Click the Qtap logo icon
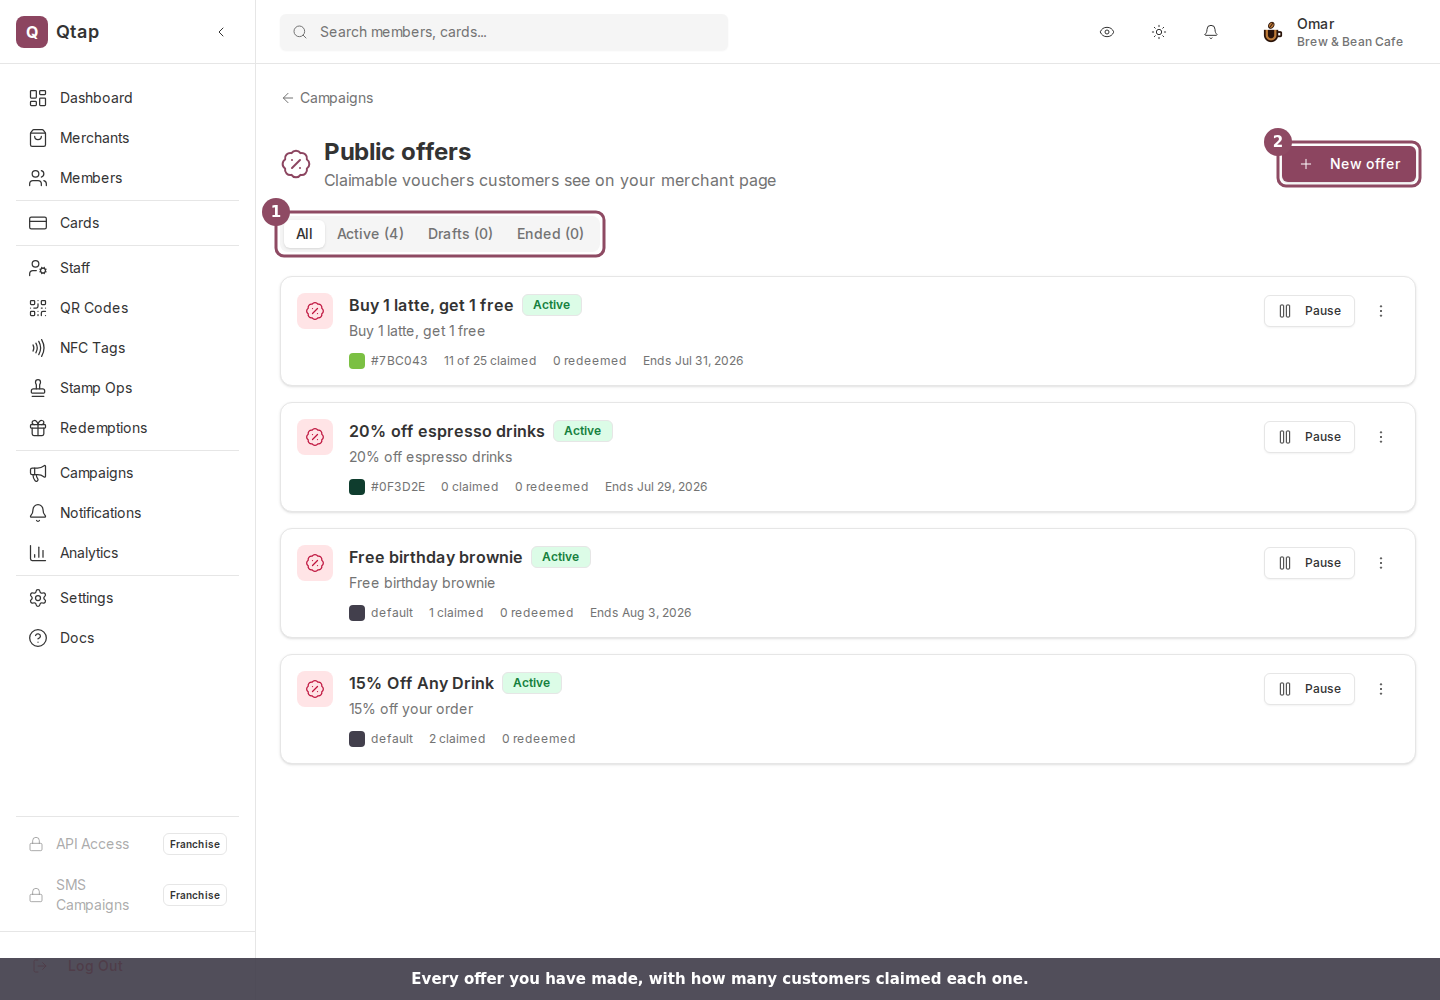The image size is (1440, 1000). [x=32, y=32]
